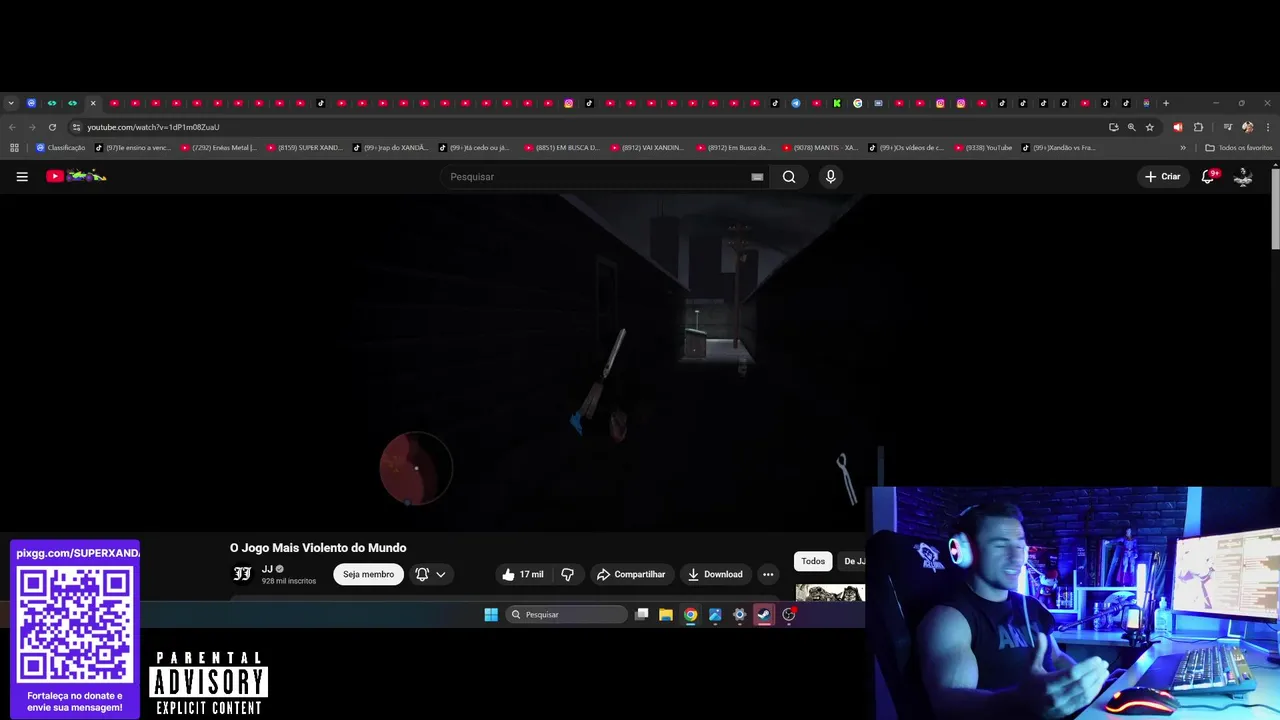Start voice search with the microphone icon
The image size is (1280, 720).
[x=830, y=176]
